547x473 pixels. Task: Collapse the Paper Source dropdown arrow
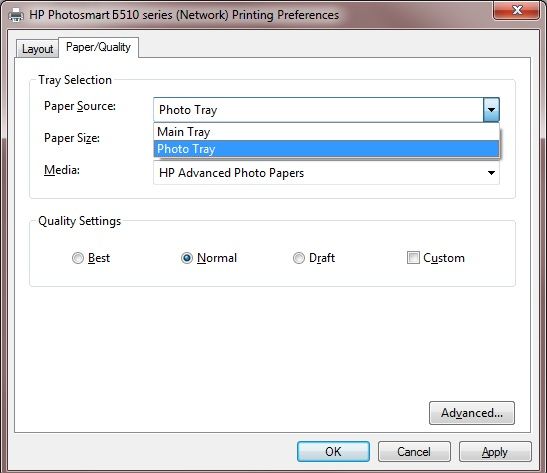pyautogui.click(x=491, y=110)
